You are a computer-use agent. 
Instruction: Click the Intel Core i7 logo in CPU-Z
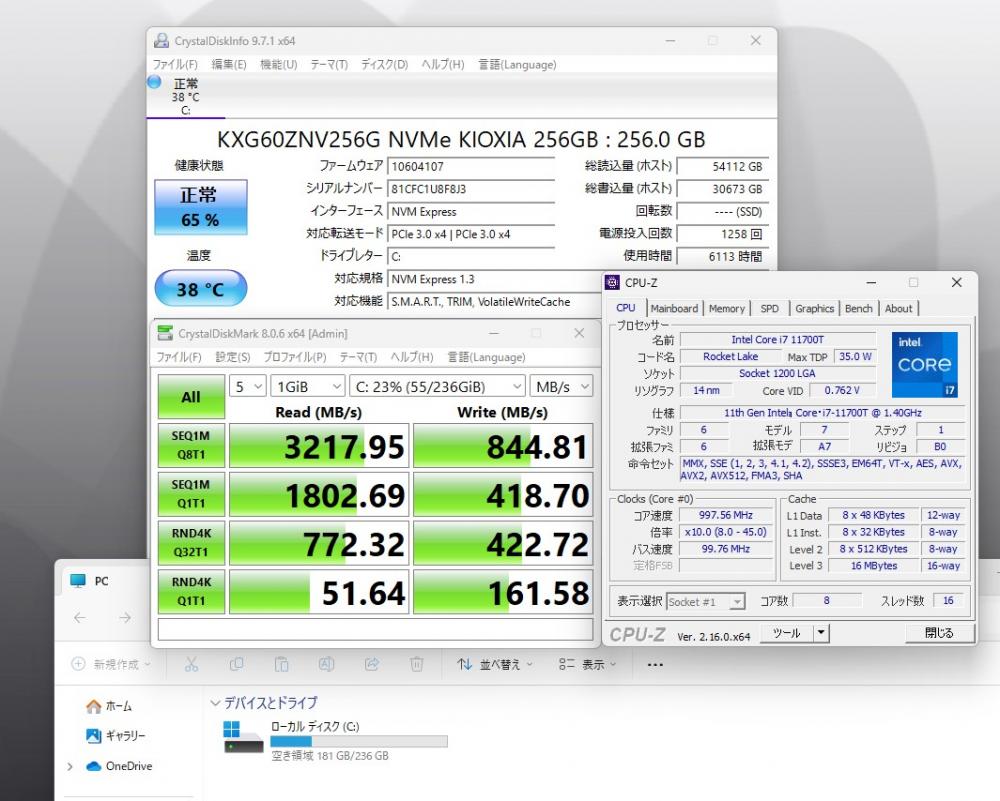[x=925, y=364]
